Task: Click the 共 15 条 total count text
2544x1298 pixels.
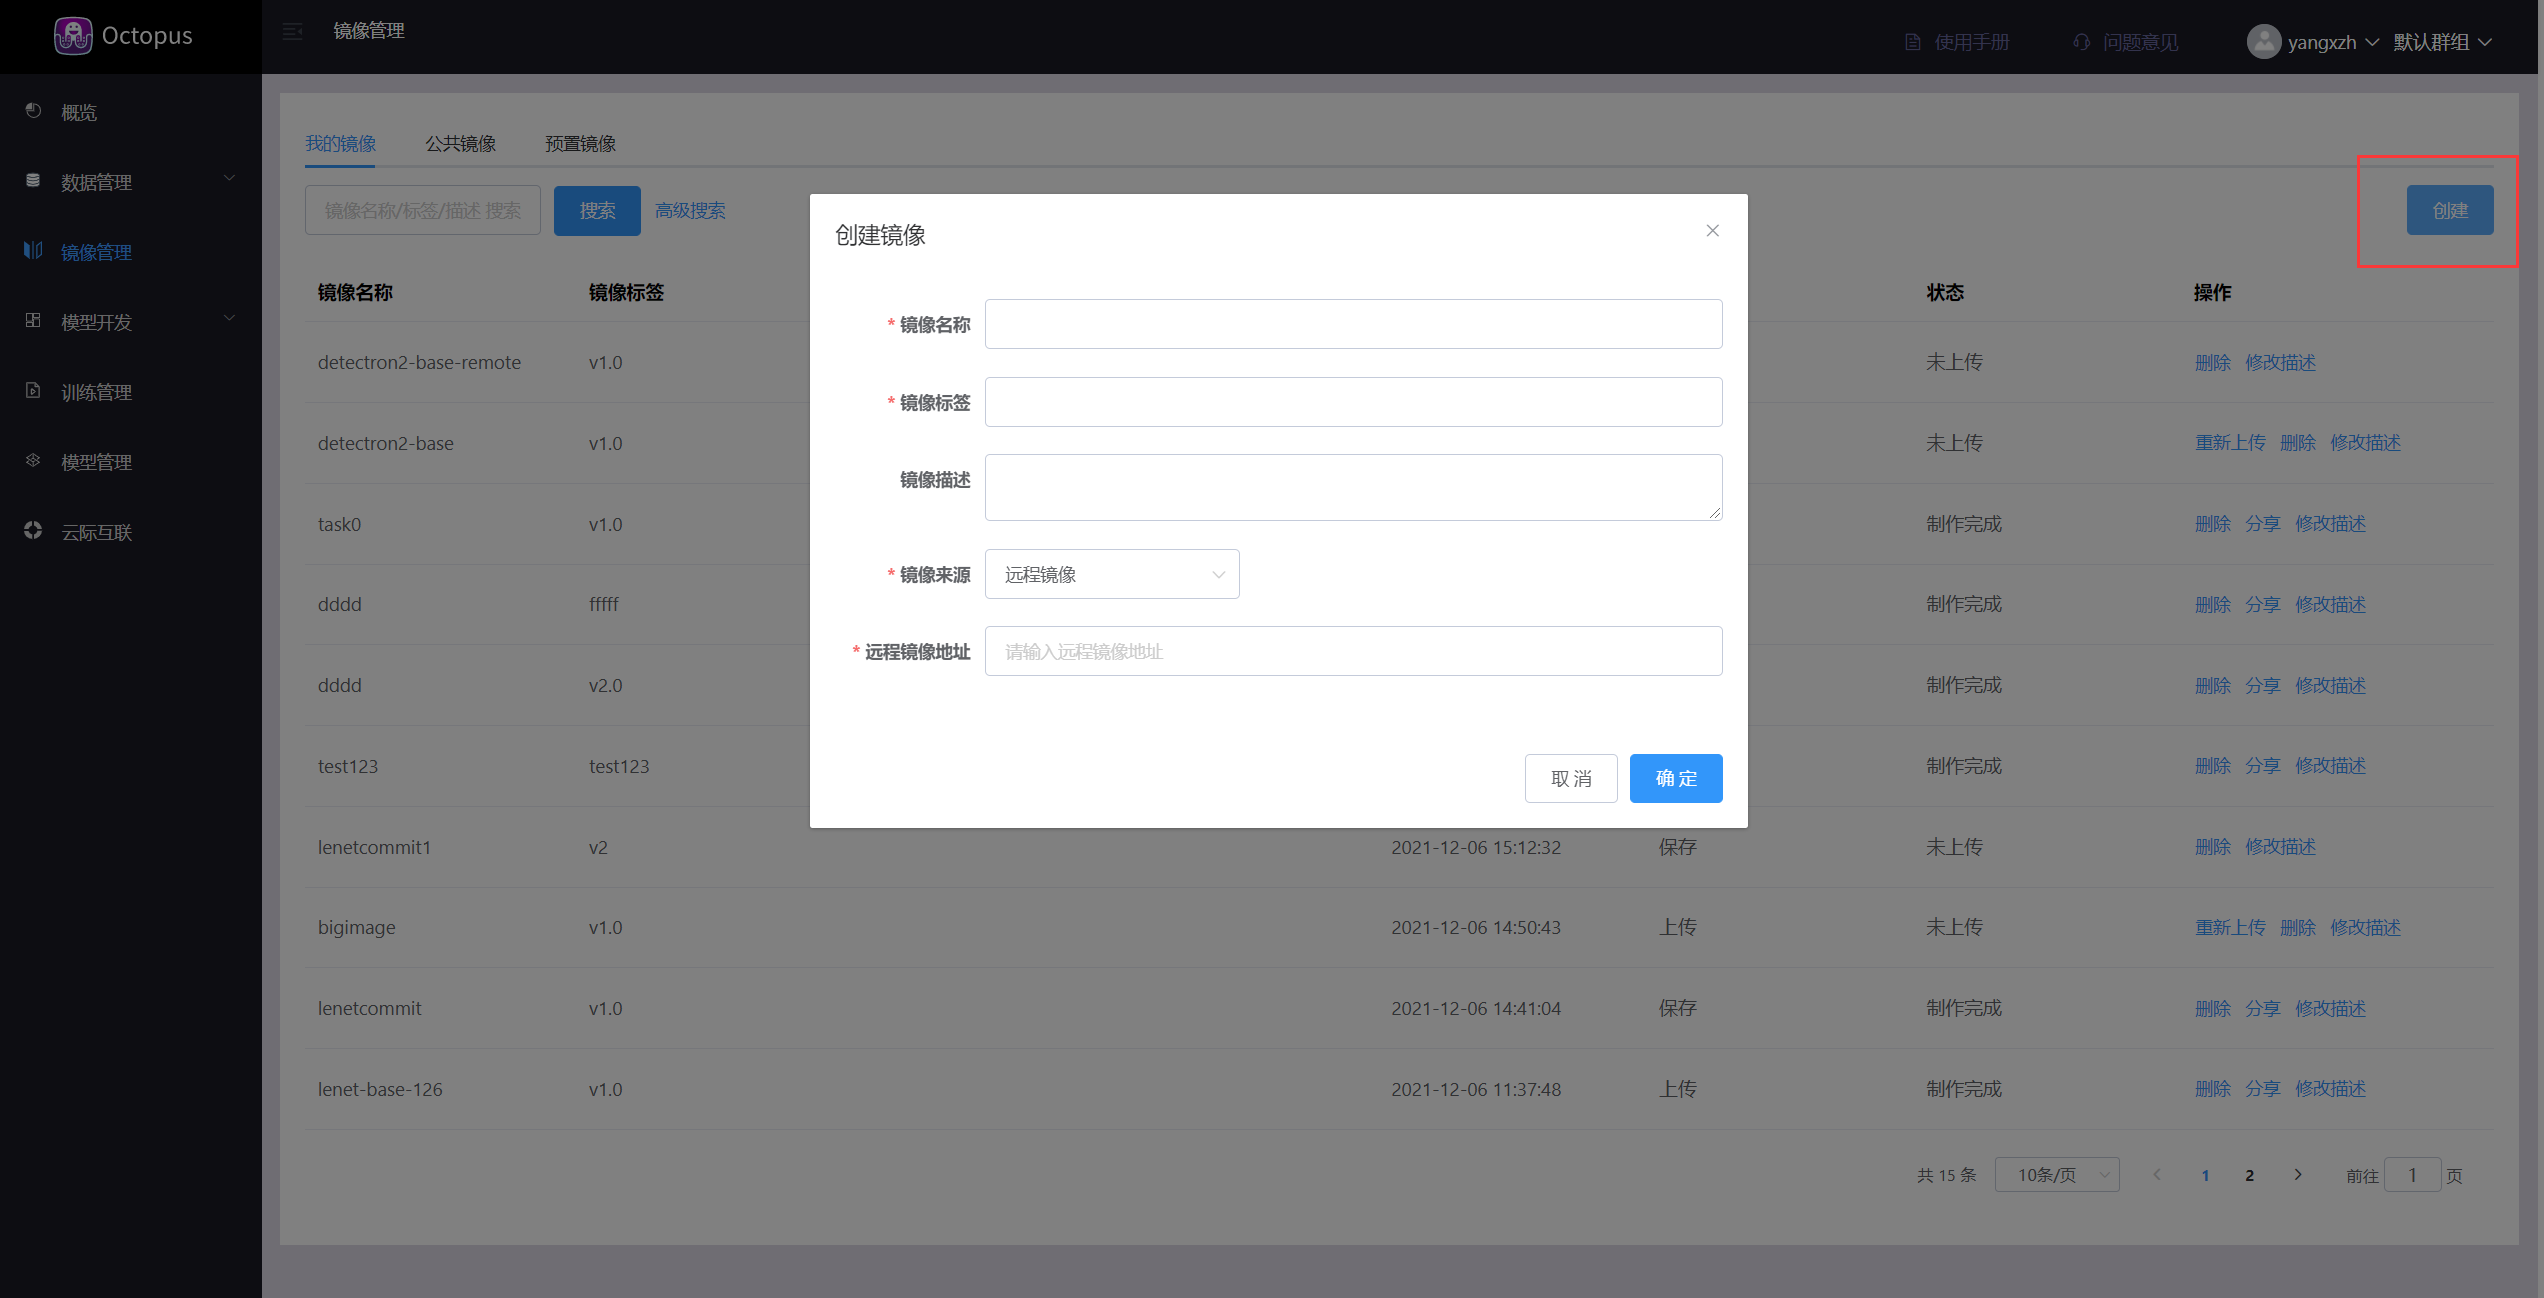Action: [x=1947, y=1176]
